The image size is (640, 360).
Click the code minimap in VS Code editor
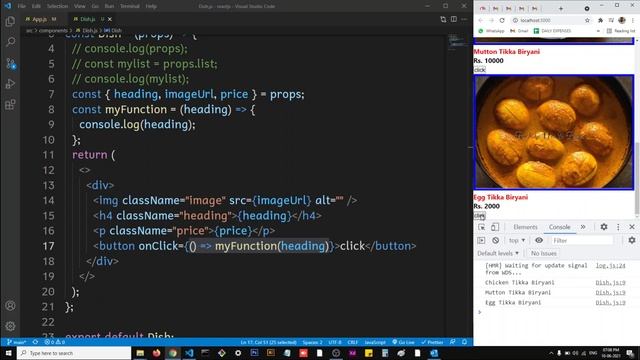(457, 42)
